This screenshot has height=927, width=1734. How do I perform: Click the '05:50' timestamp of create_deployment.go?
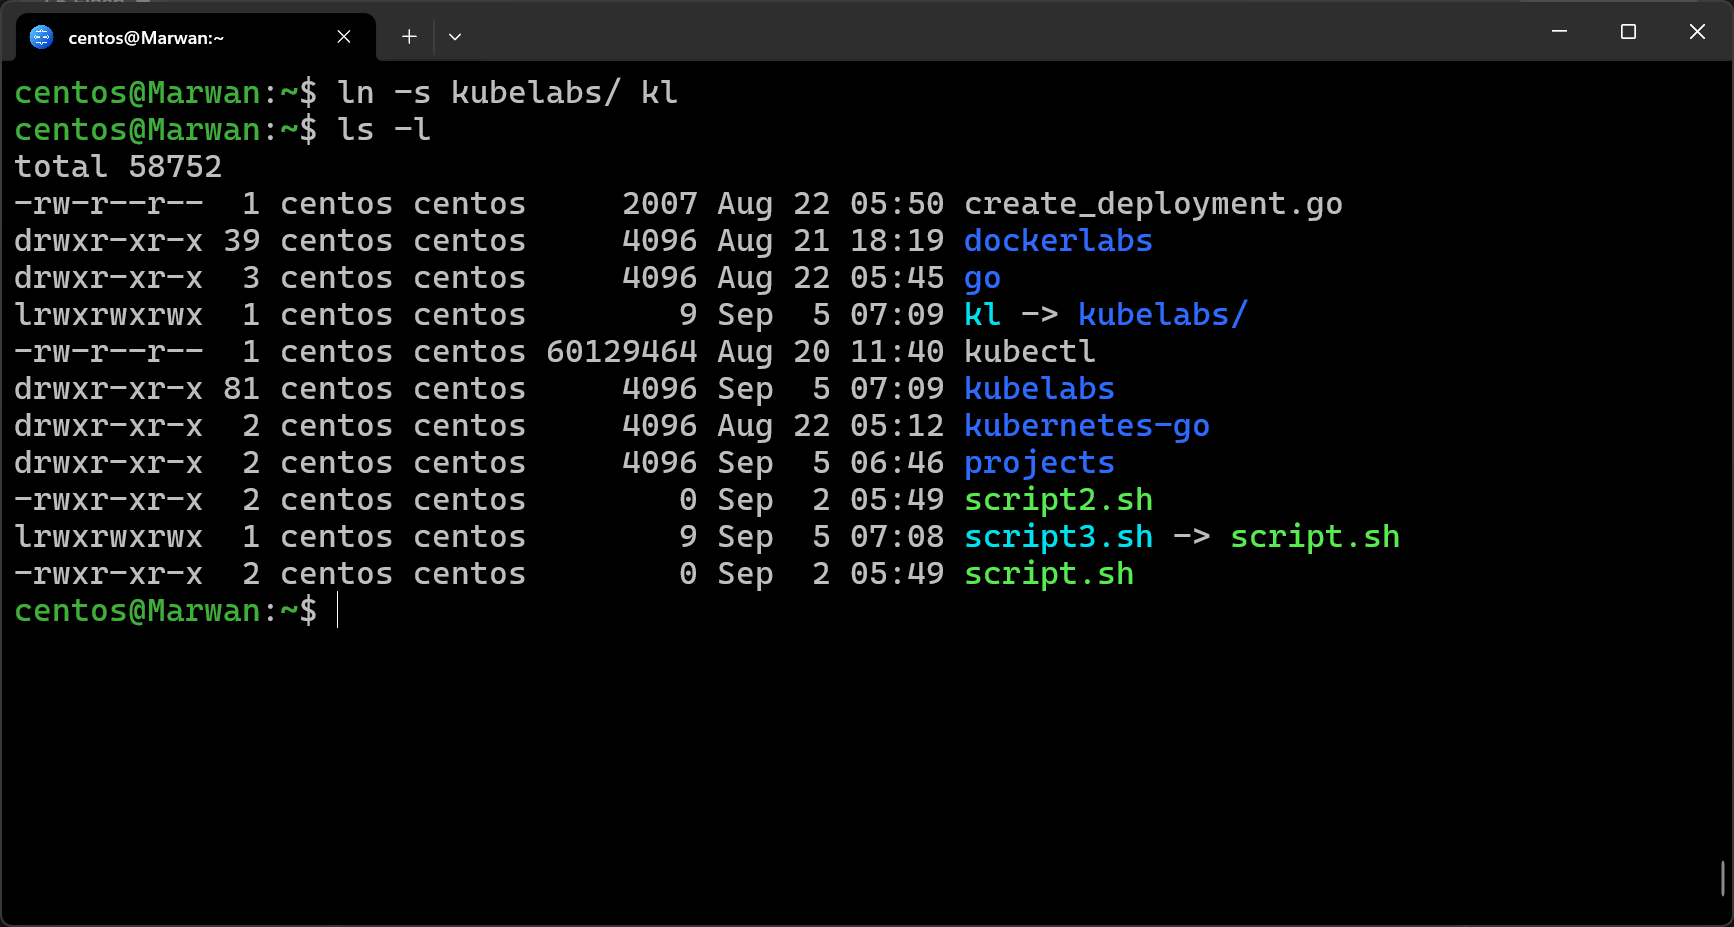[897, 204]
